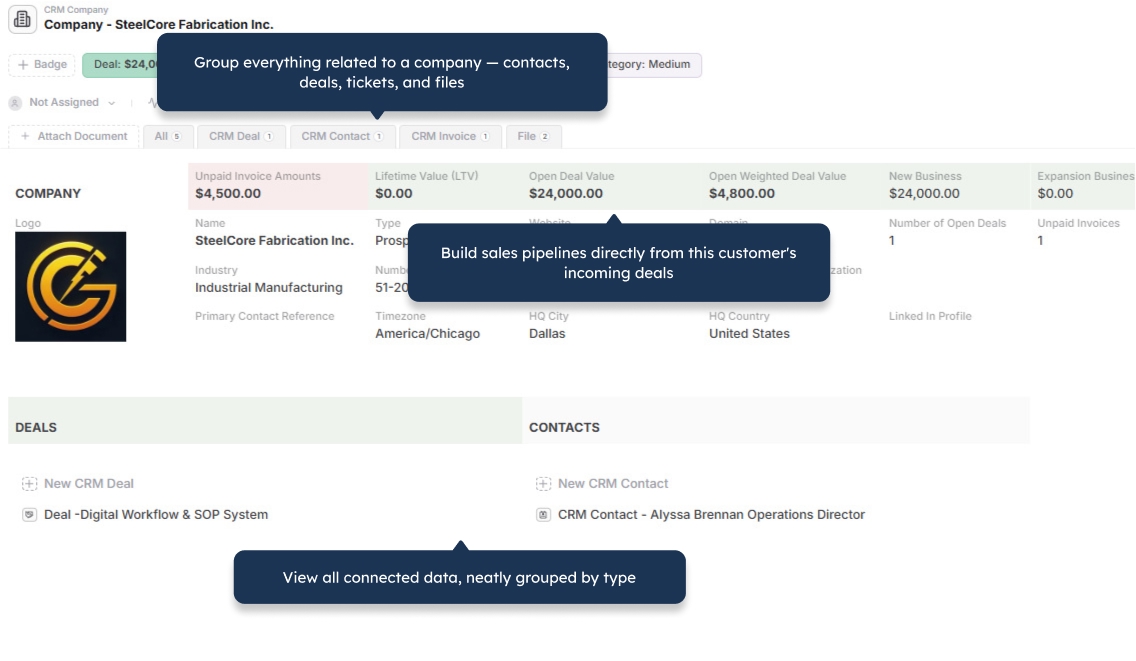The image size is (1136, 661).
Task: Create a New CRM Deal
Action: tap(88, 483)
